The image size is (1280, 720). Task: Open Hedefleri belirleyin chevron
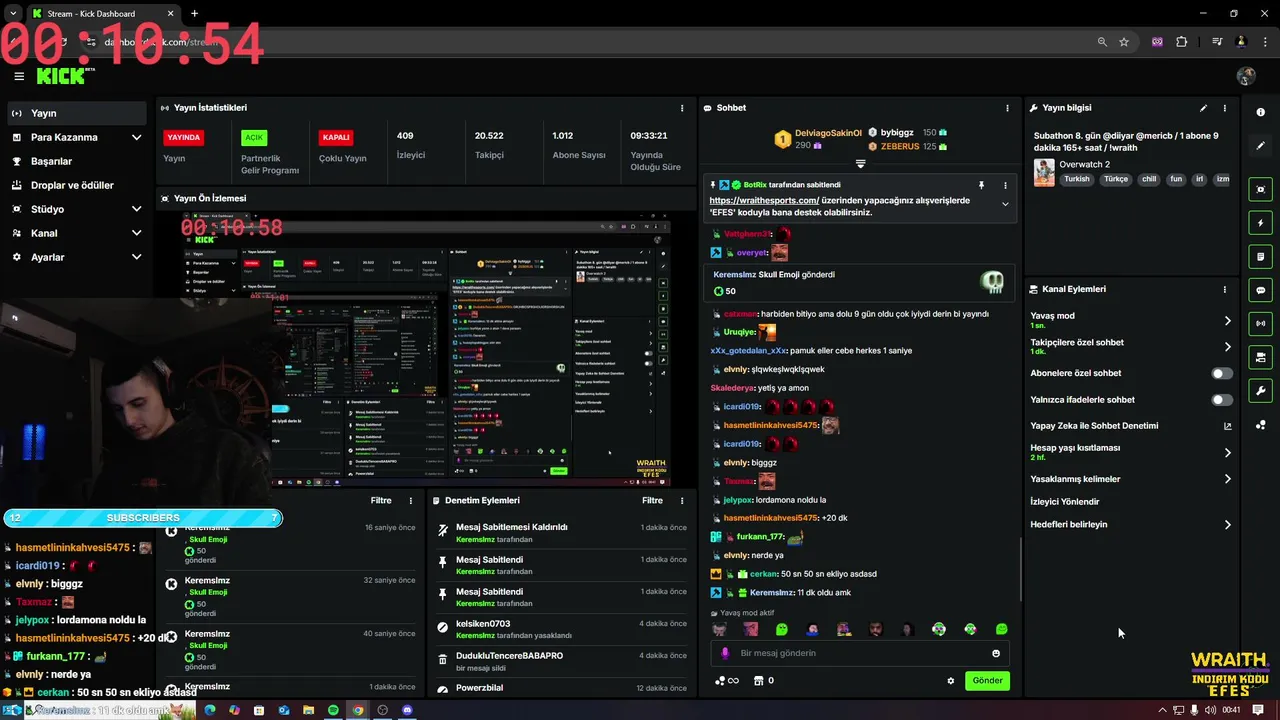[1227, 525]
